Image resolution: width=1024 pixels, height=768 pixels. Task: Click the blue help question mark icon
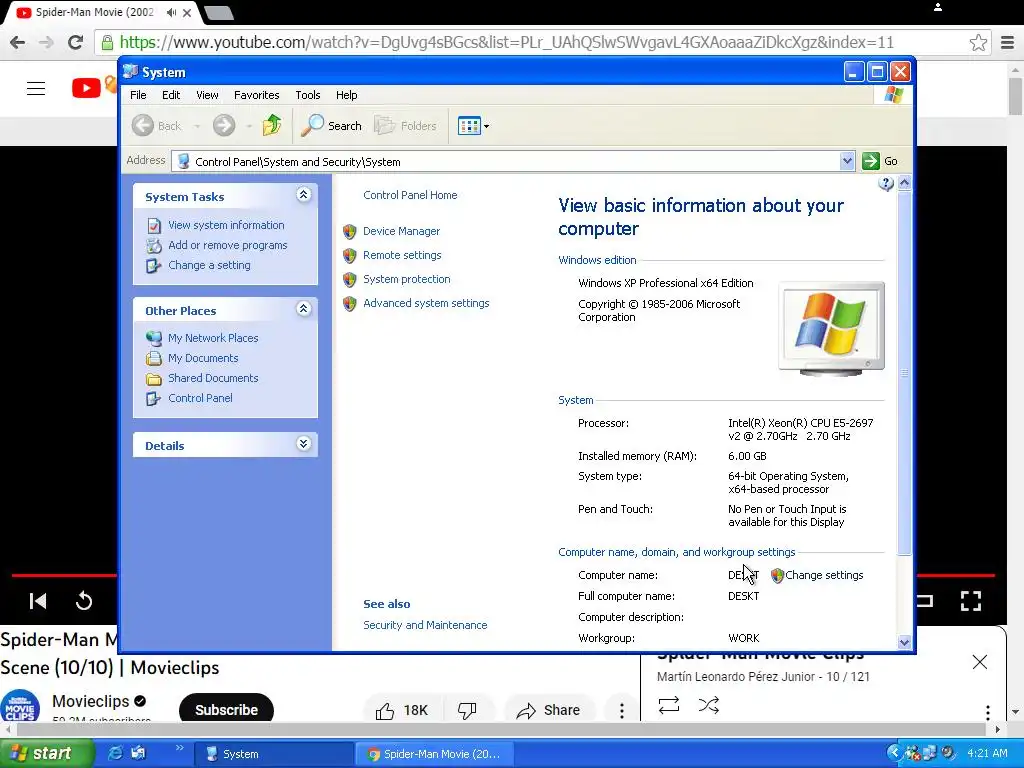pos(886,184)
